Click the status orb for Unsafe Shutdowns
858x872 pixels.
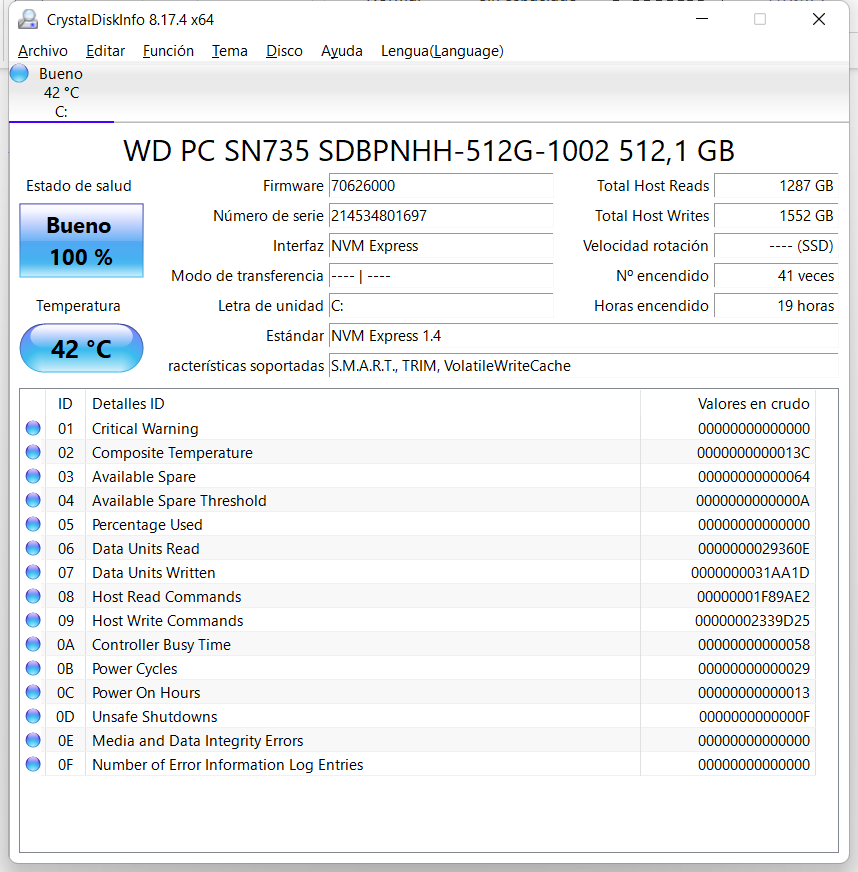click(33, 716)
